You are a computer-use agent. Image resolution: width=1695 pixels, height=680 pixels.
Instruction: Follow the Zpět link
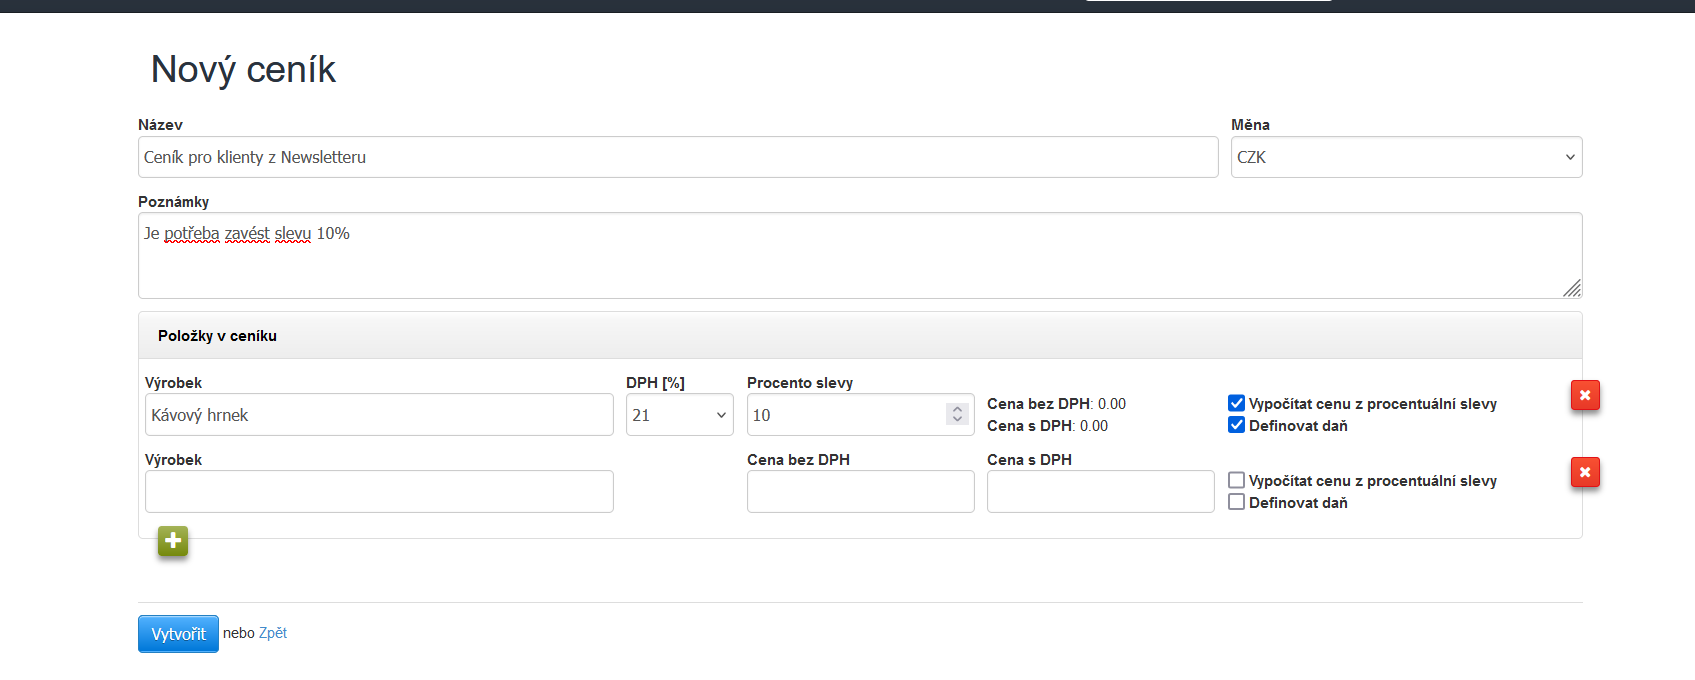coord(273,633)
